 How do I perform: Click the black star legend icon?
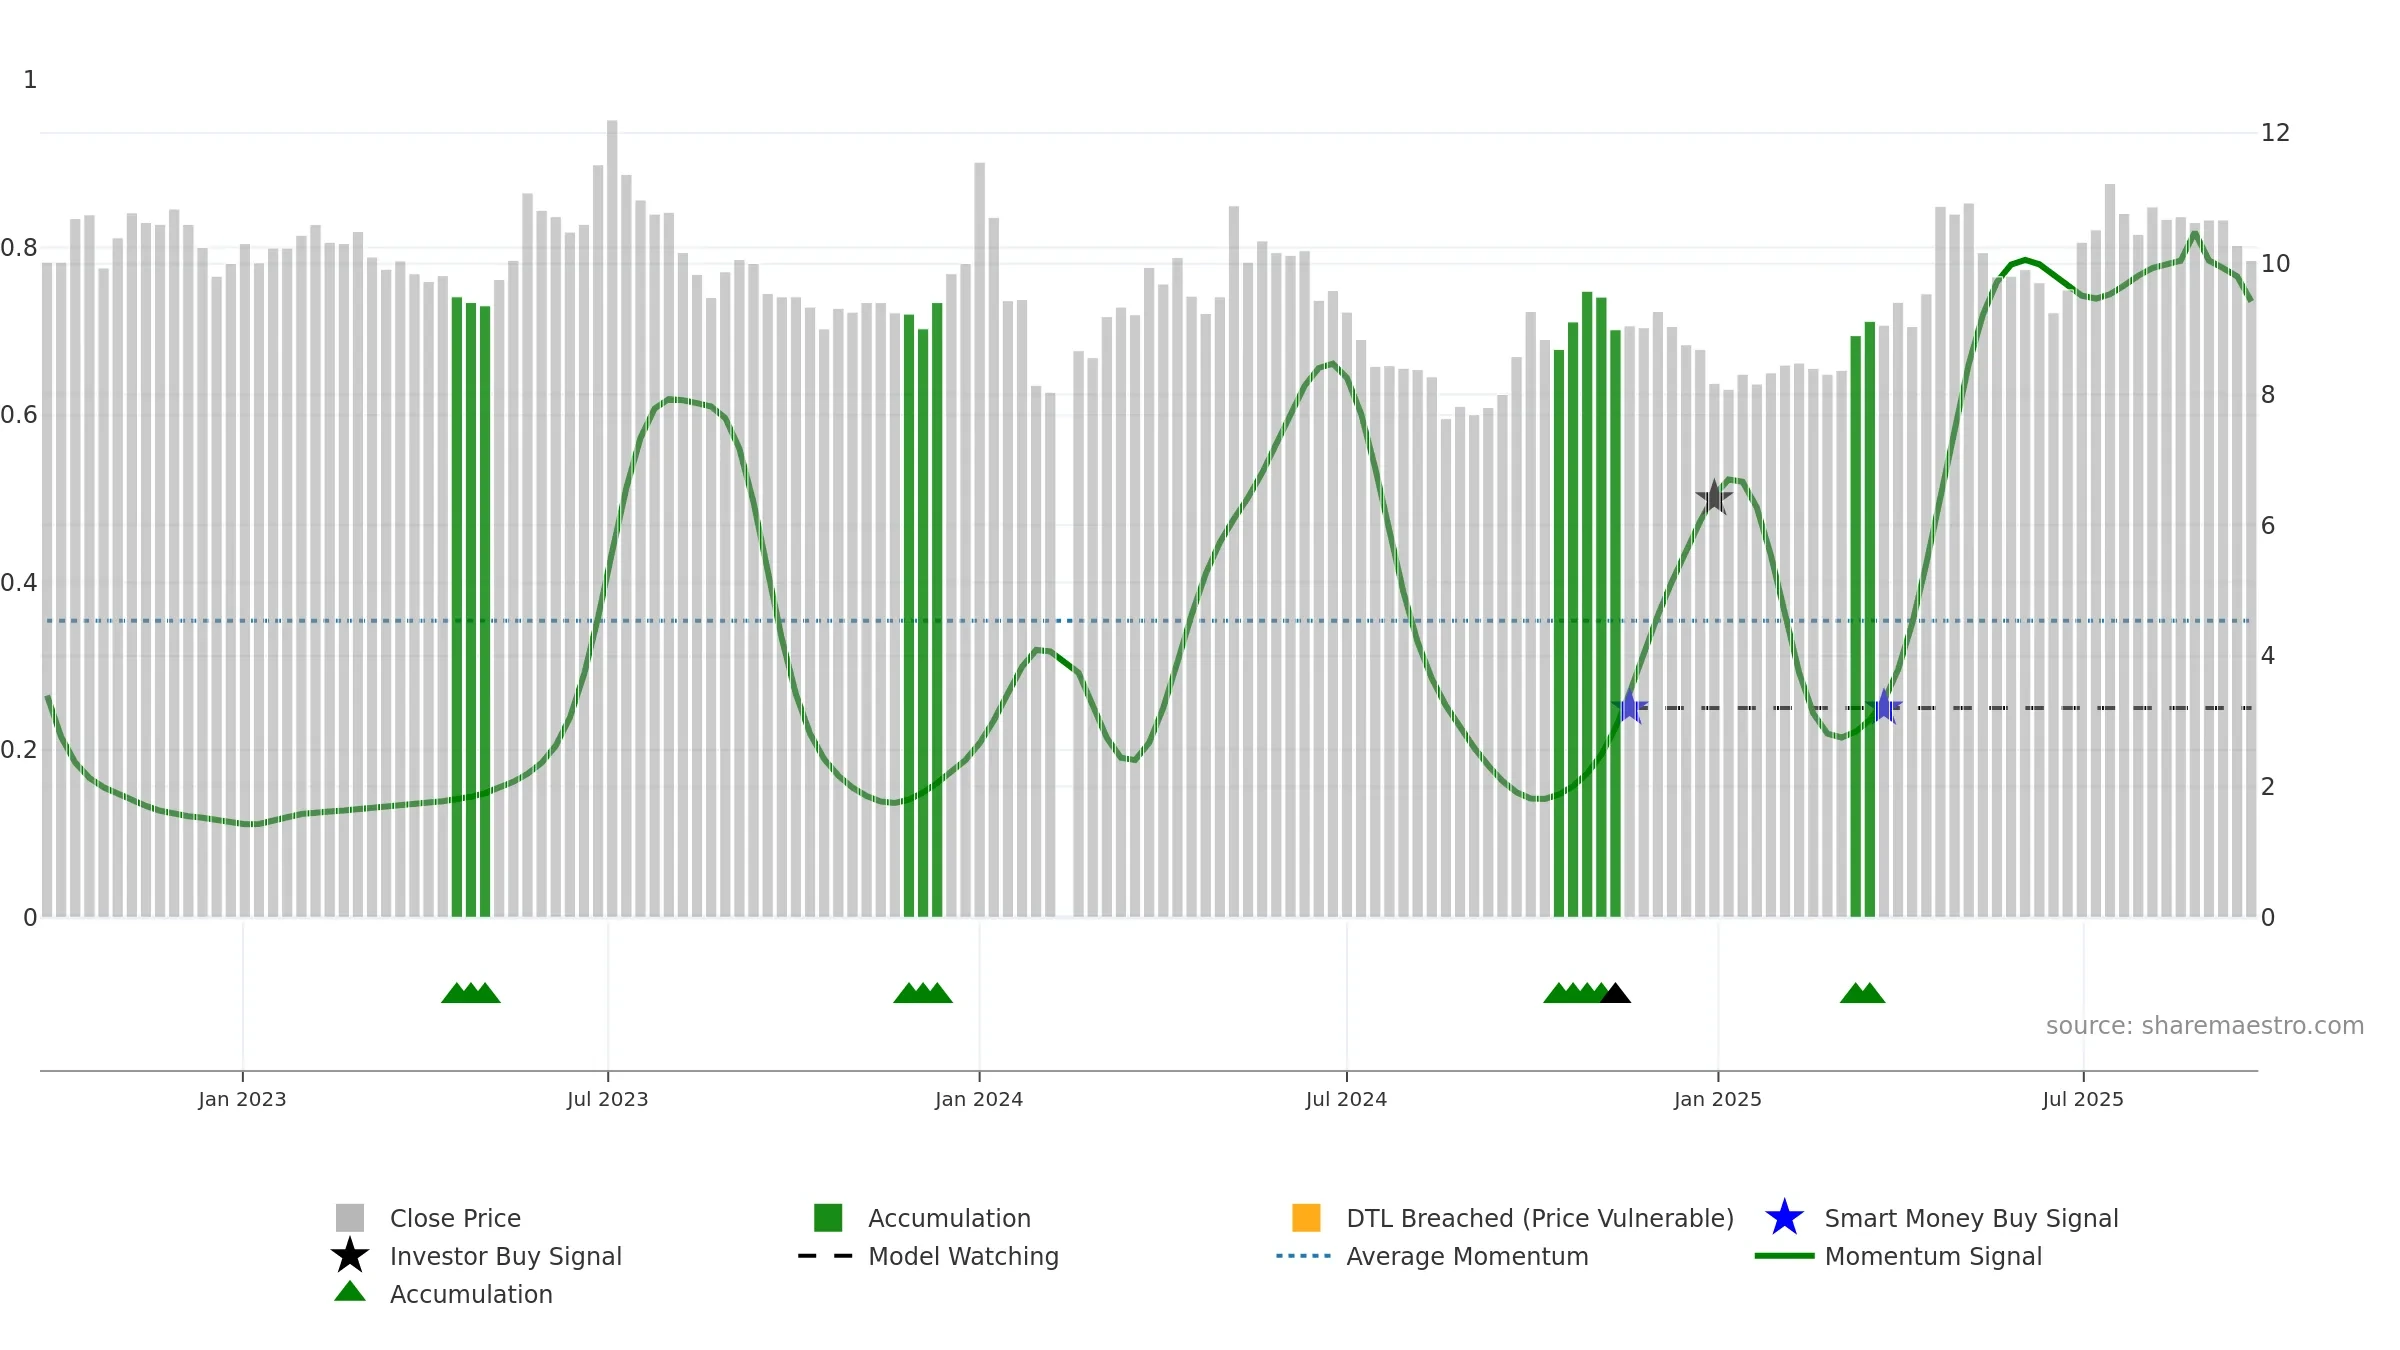(x=350, y=1256)
